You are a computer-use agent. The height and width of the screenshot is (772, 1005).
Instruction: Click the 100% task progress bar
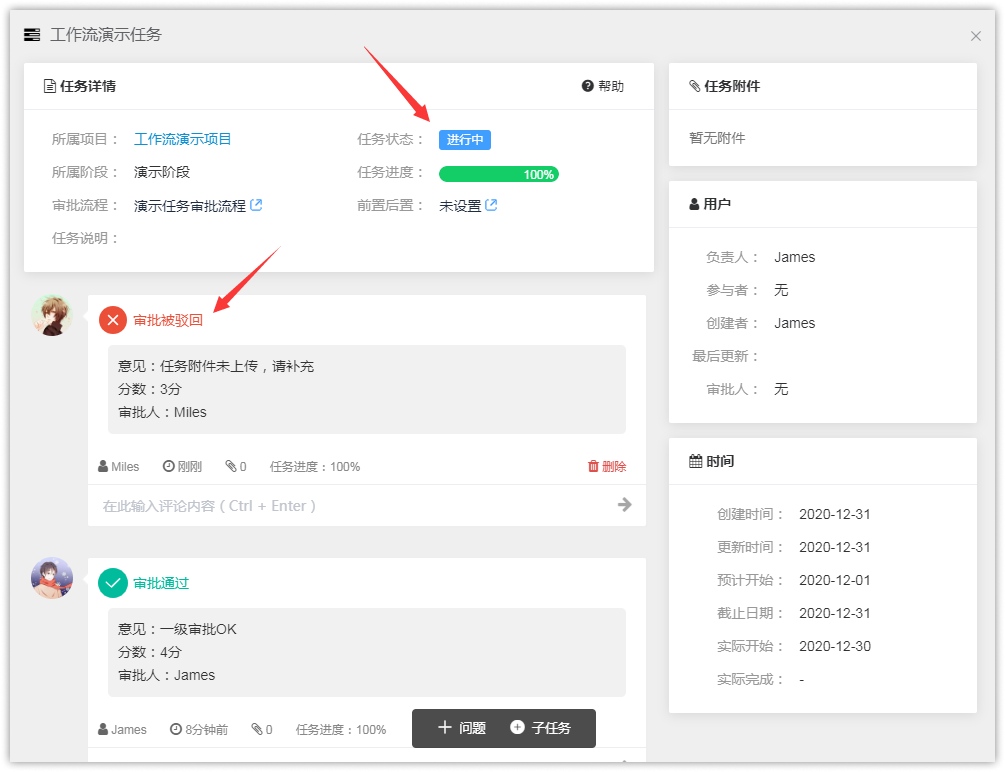(x=499, y=174)
